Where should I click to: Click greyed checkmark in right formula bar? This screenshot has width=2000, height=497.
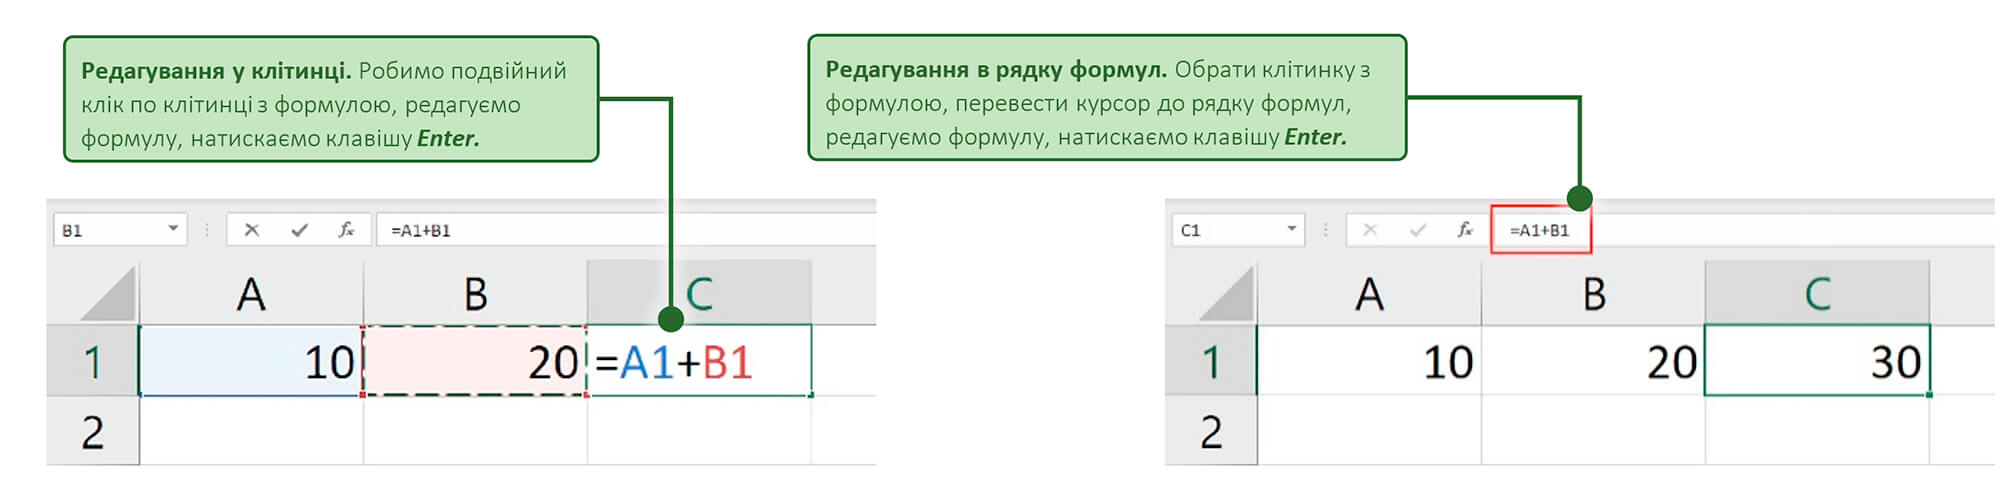tap(1417, 230)
